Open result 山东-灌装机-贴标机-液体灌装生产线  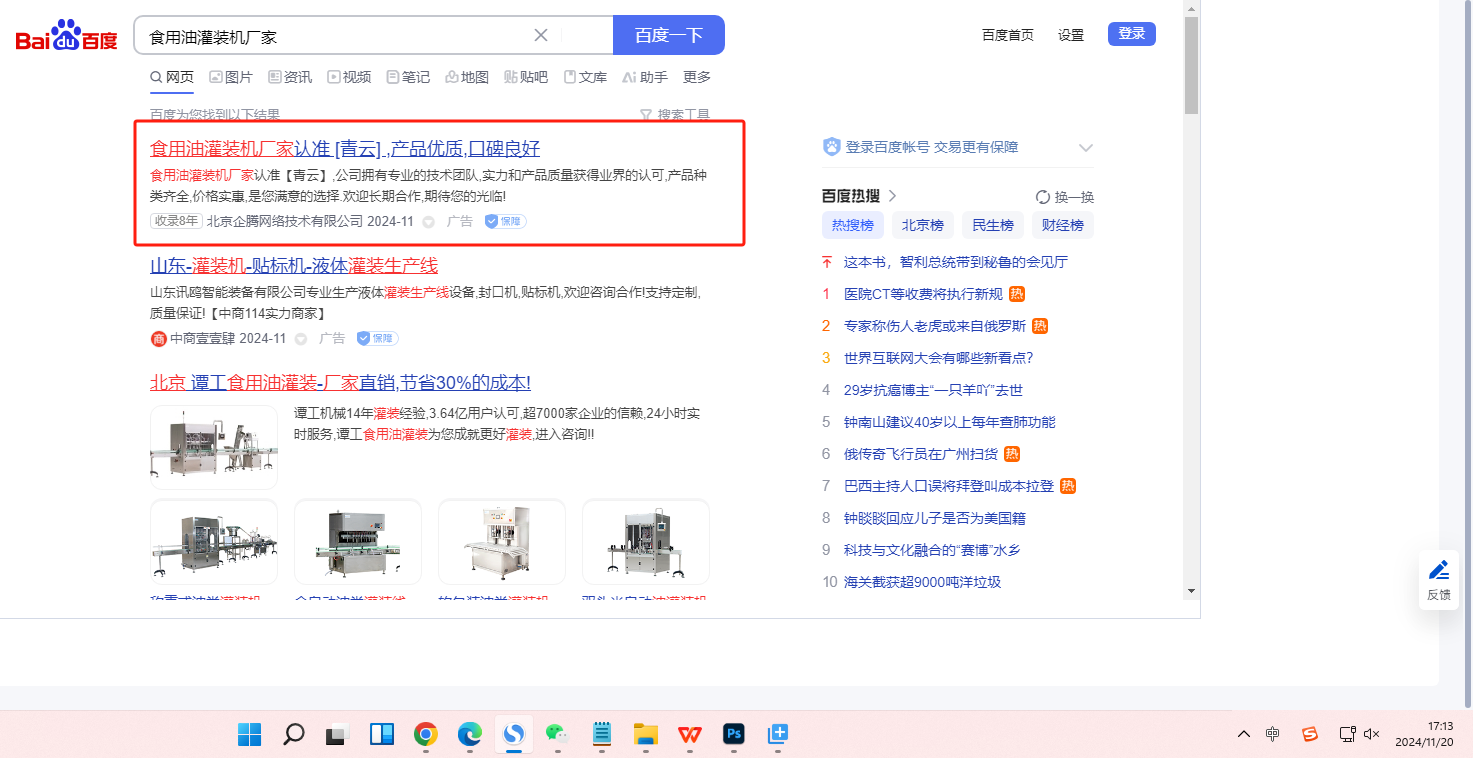click(294, 266)
